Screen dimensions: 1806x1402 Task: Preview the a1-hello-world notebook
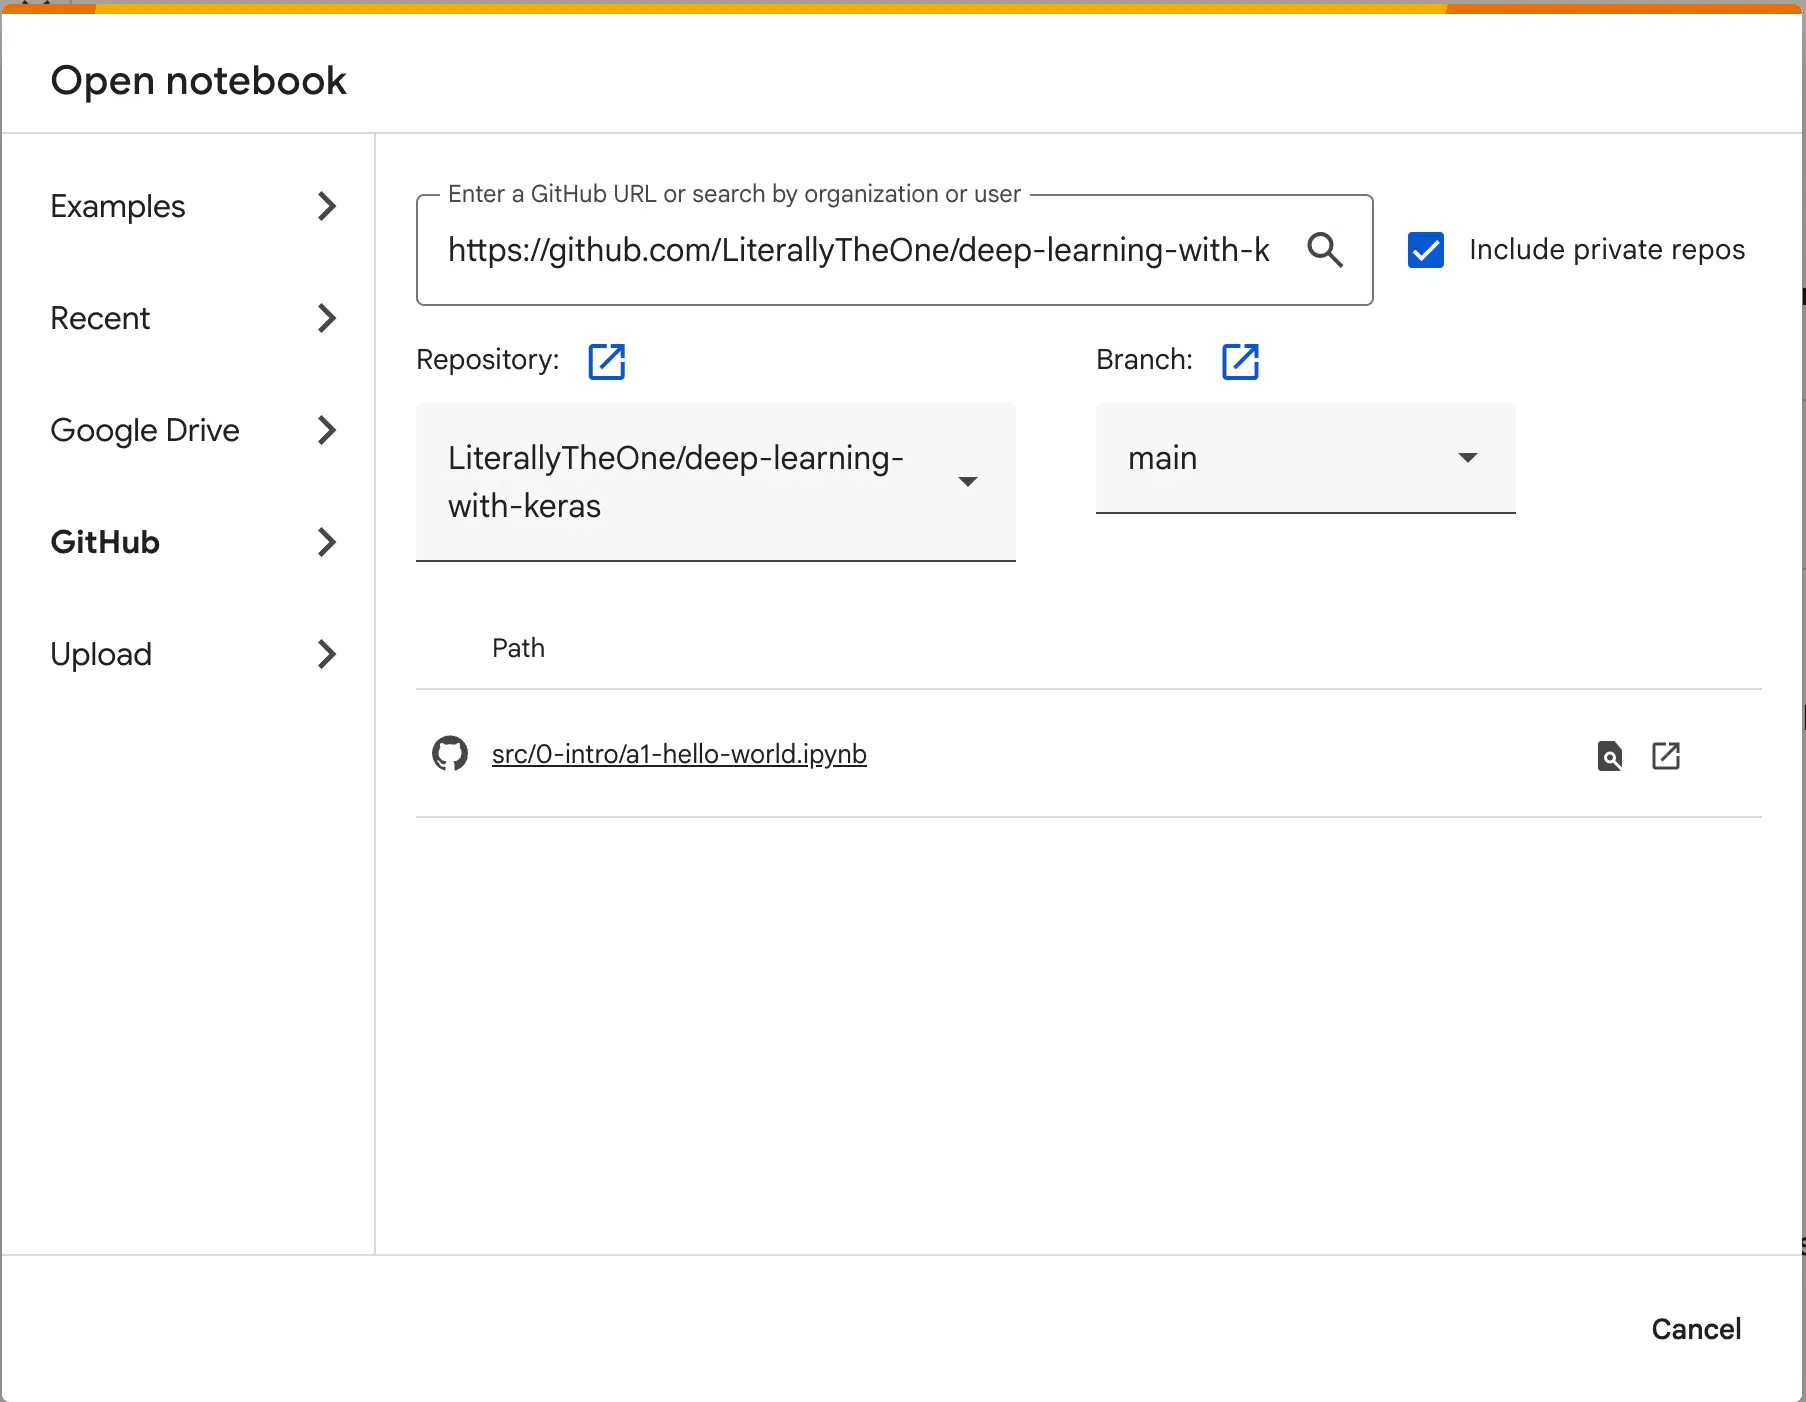(1609, 757)
